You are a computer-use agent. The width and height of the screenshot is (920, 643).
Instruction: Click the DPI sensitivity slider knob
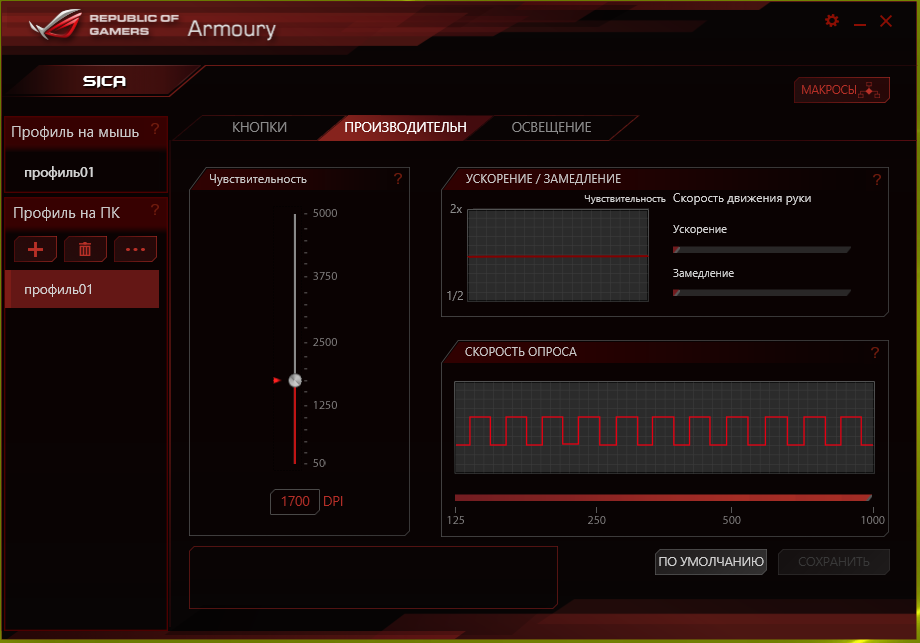tap(295, 380)
